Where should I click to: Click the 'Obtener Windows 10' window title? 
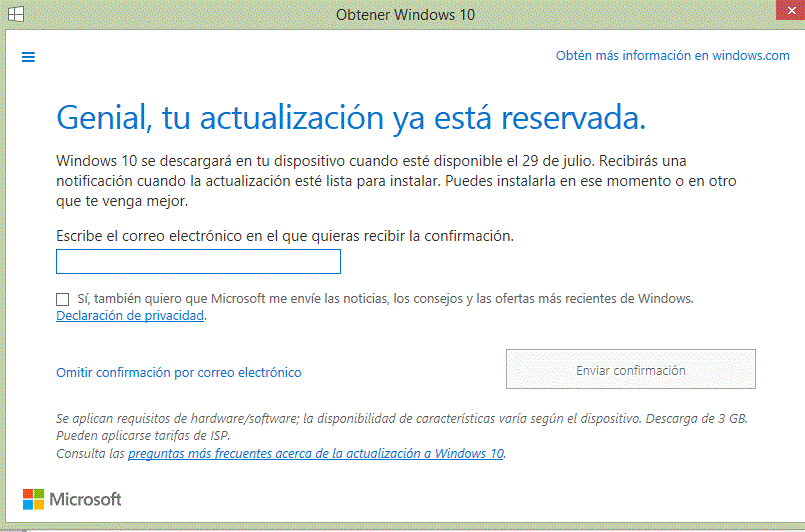[405, 14]
